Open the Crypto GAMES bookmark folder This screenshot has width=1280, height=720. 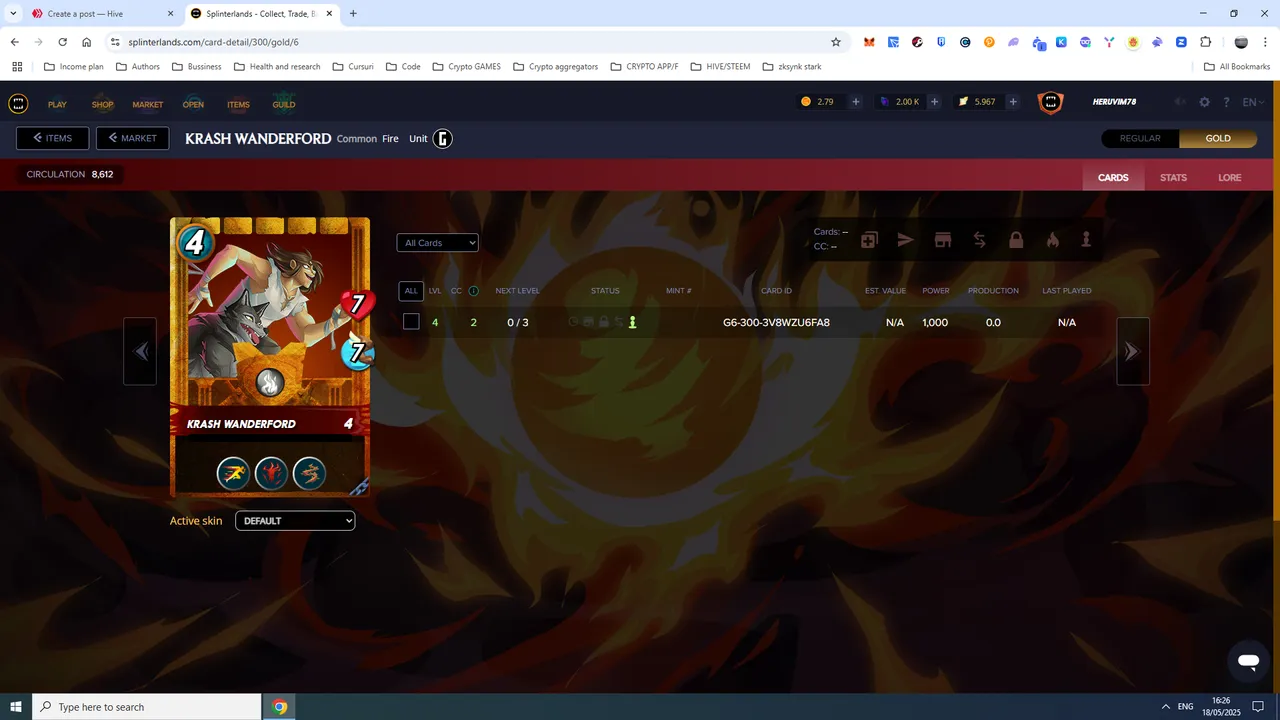(x=466, y=67)
